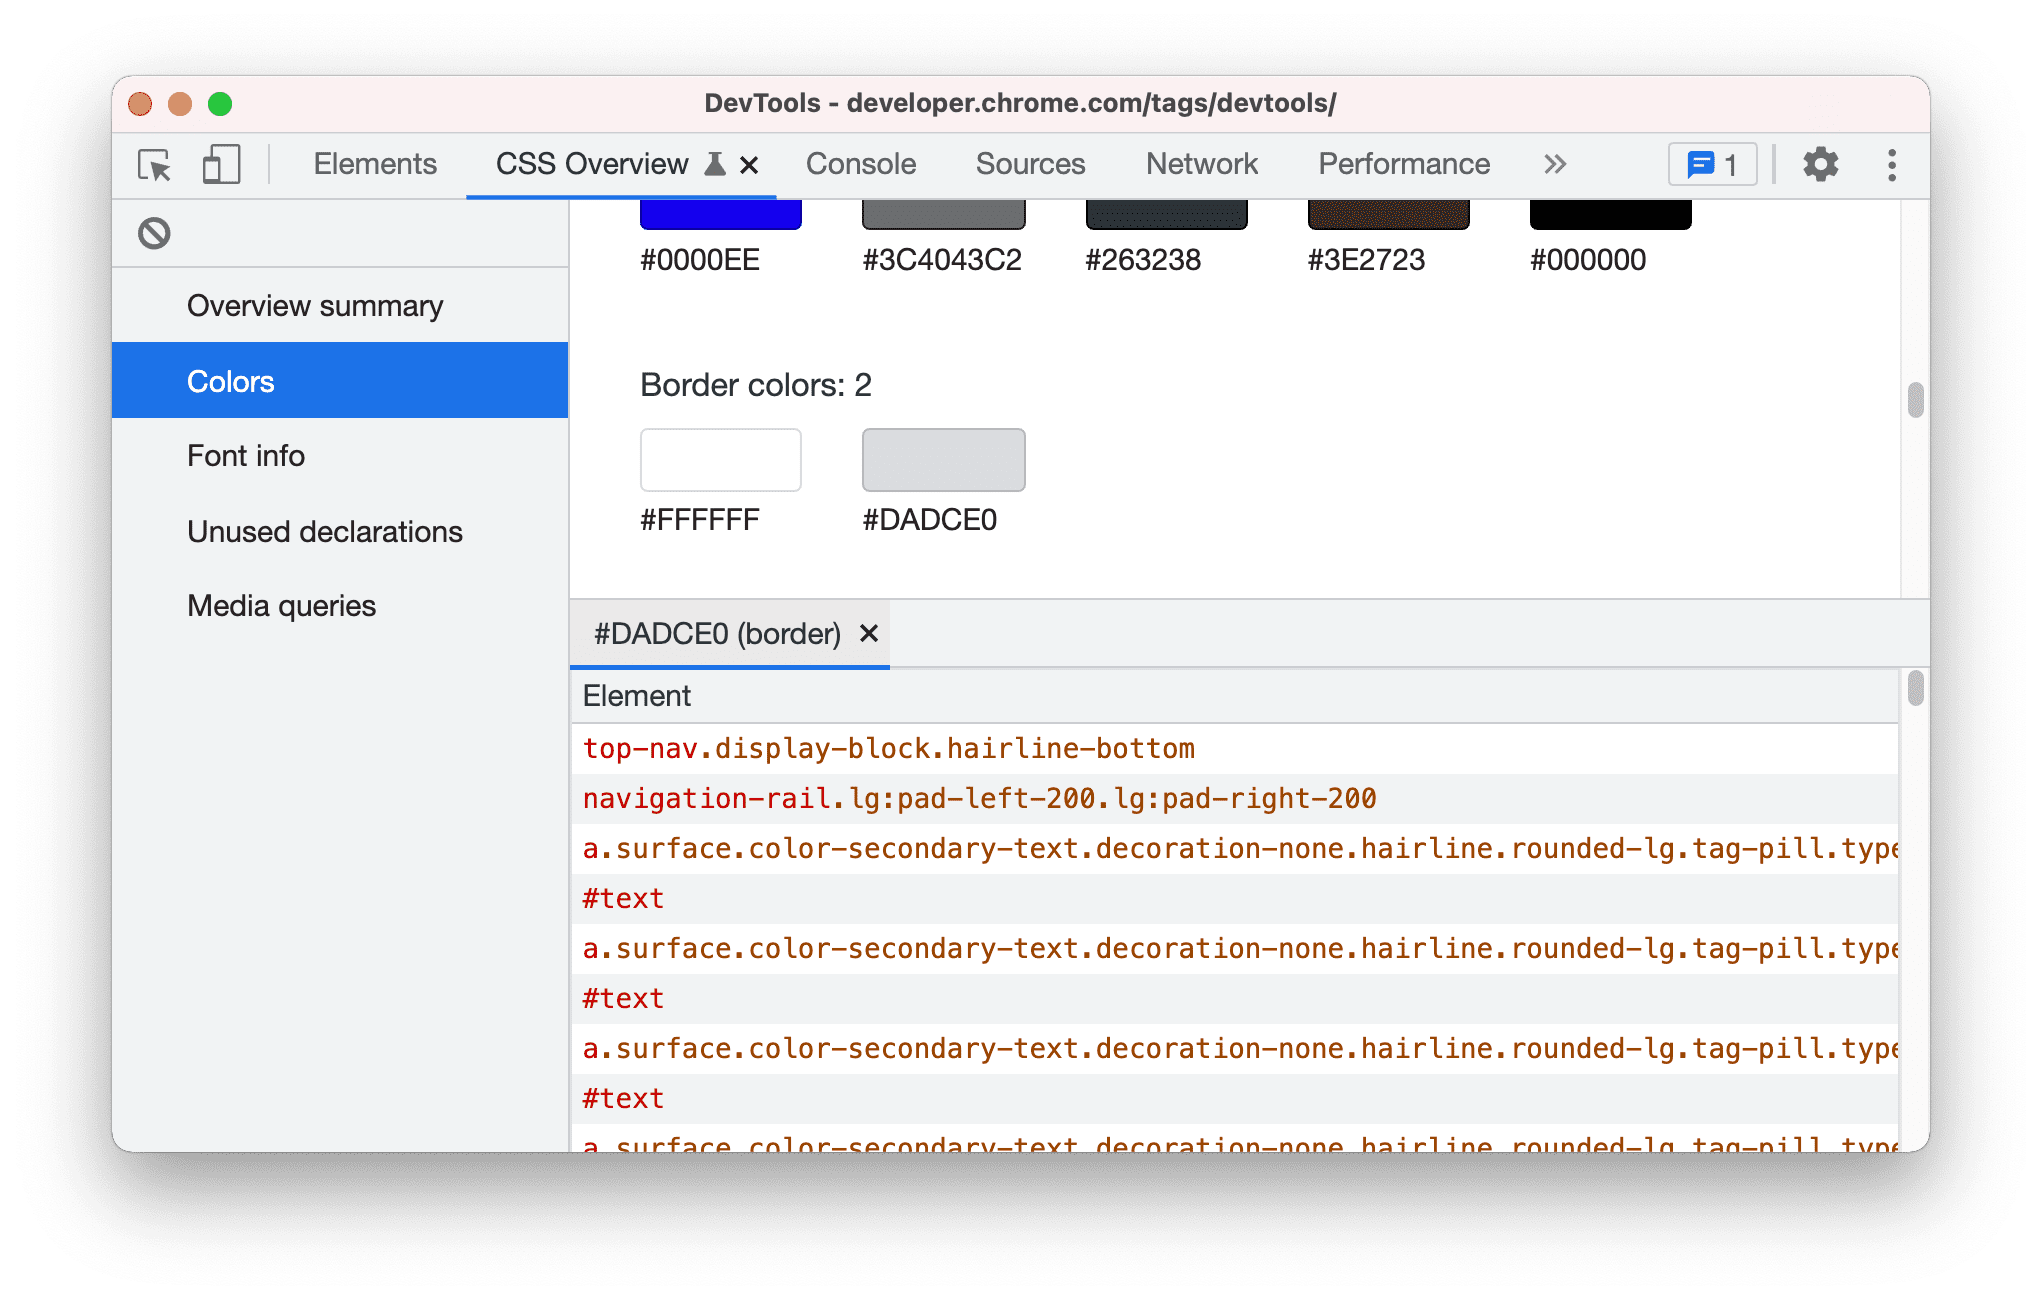2042x1300 pixels.
Task: Expand Media queries section
Action: click(x=281, y=605)
